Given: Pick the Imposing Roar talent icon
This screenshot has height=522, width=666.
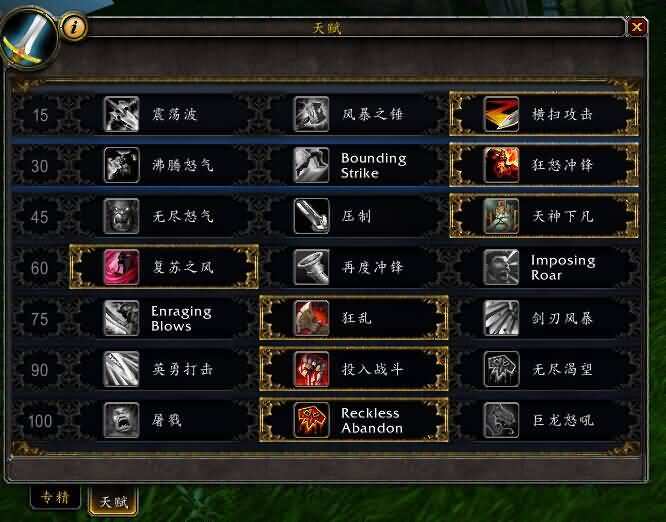Looking at the screenshot, I should (501, 267).
